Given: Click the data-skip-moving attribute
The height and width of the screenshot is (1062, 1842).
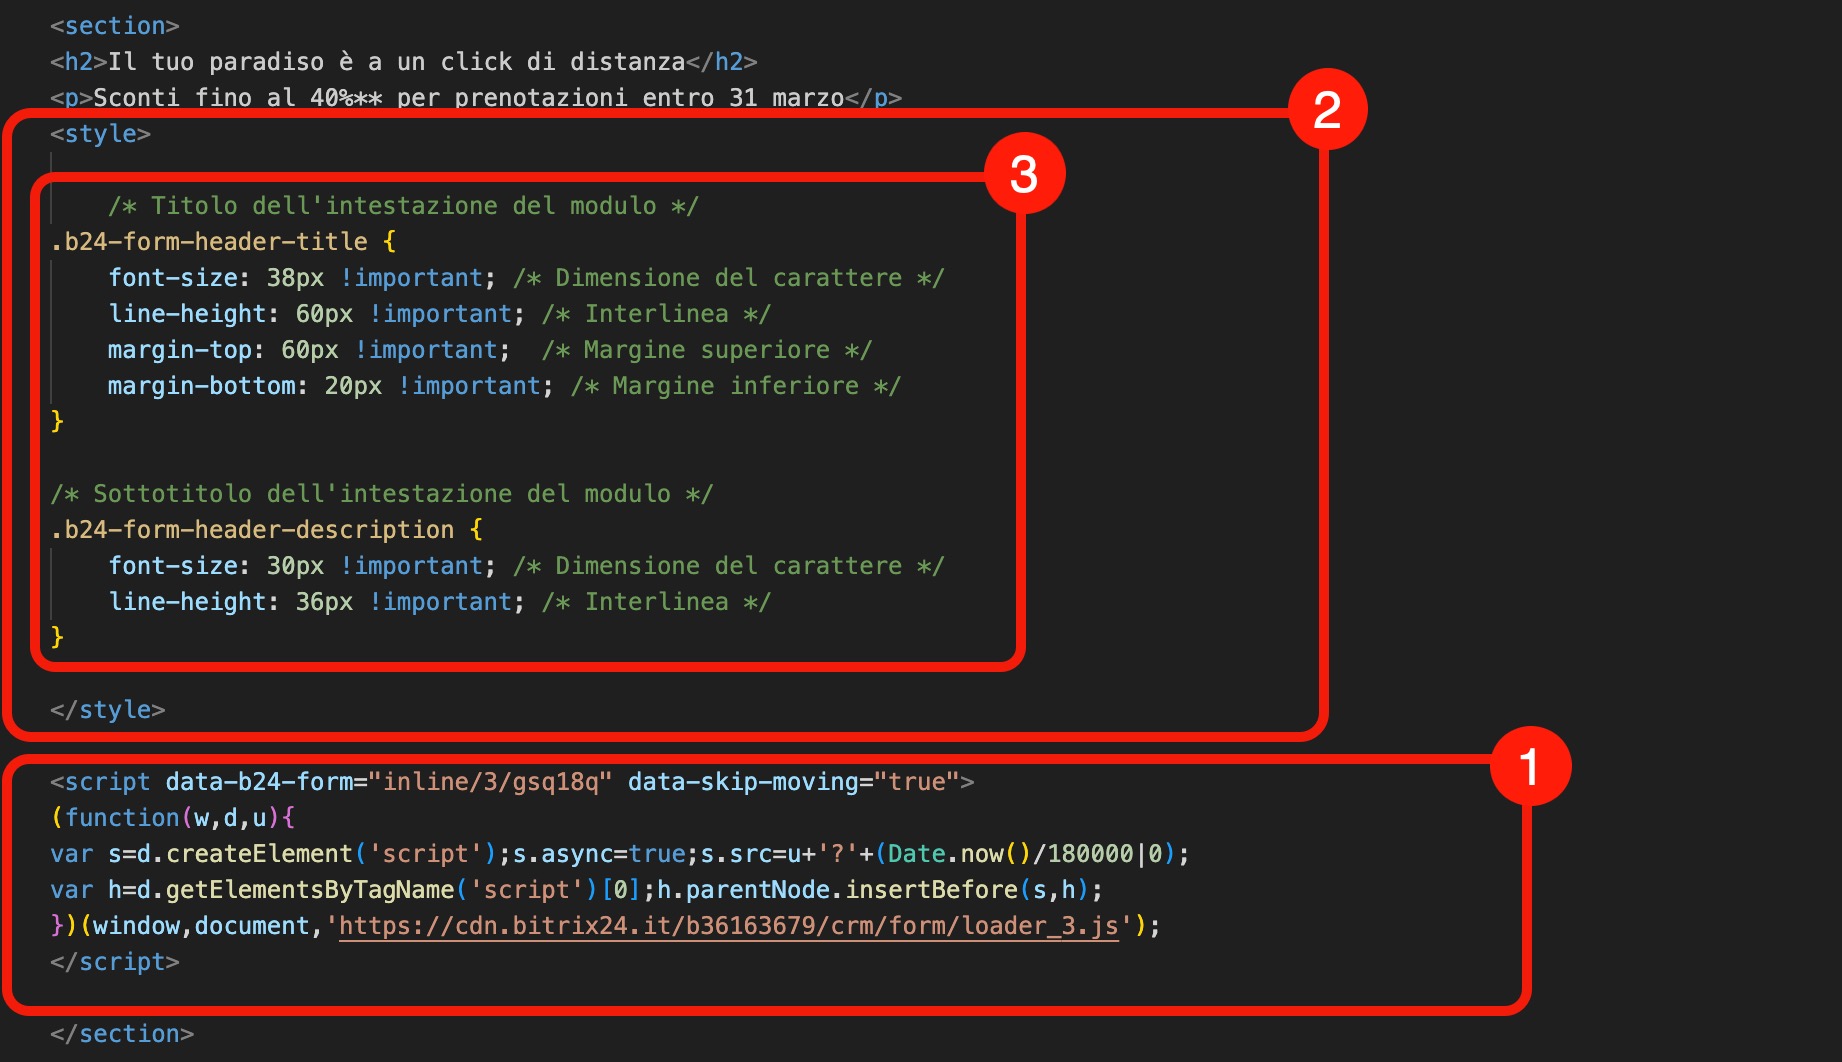Looking at the screenshot, I should coord(742,782).
